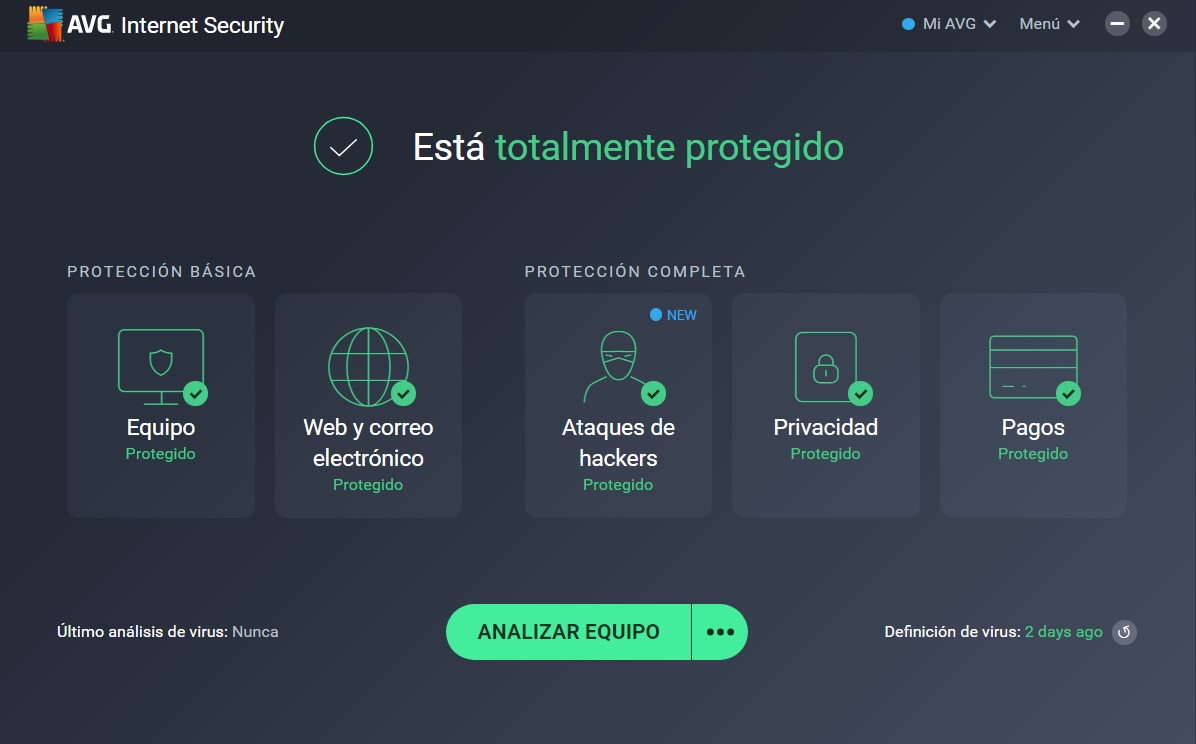This screenshot has height=744, width=1196.
Task: Open the Privacidad tile label
Action: pyautogui.click(x=825, y=427)
